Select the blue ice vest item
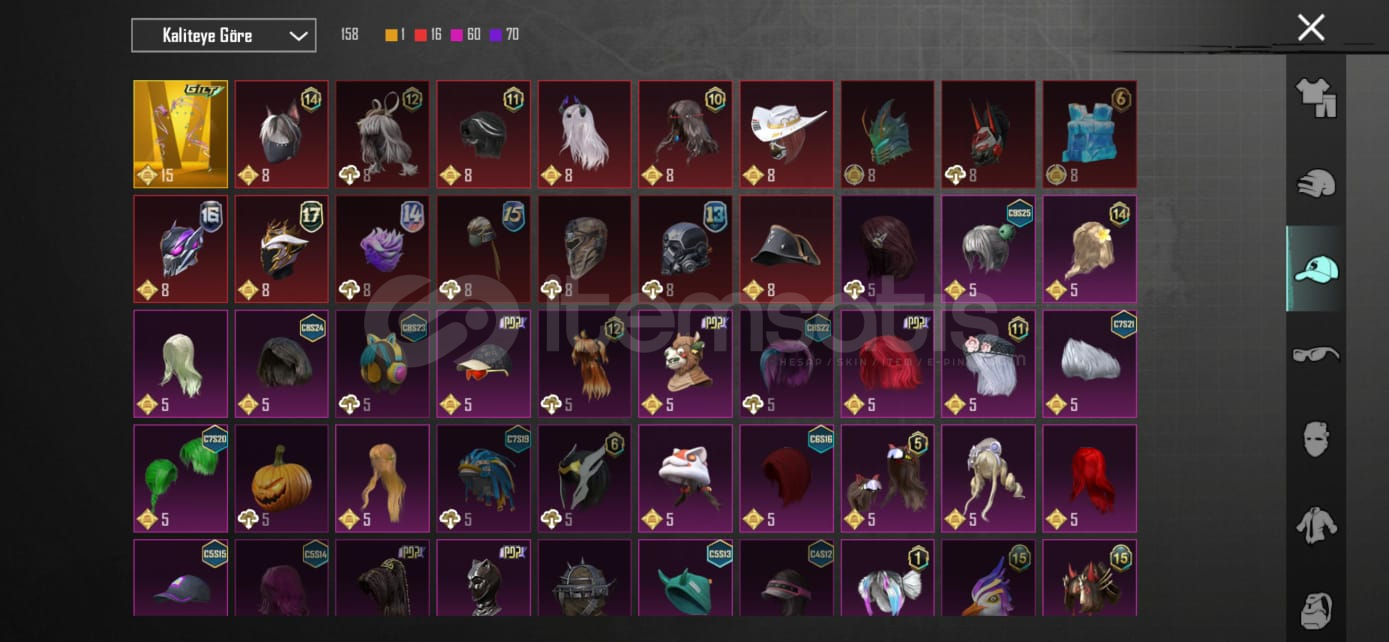 click(1090, 134)
